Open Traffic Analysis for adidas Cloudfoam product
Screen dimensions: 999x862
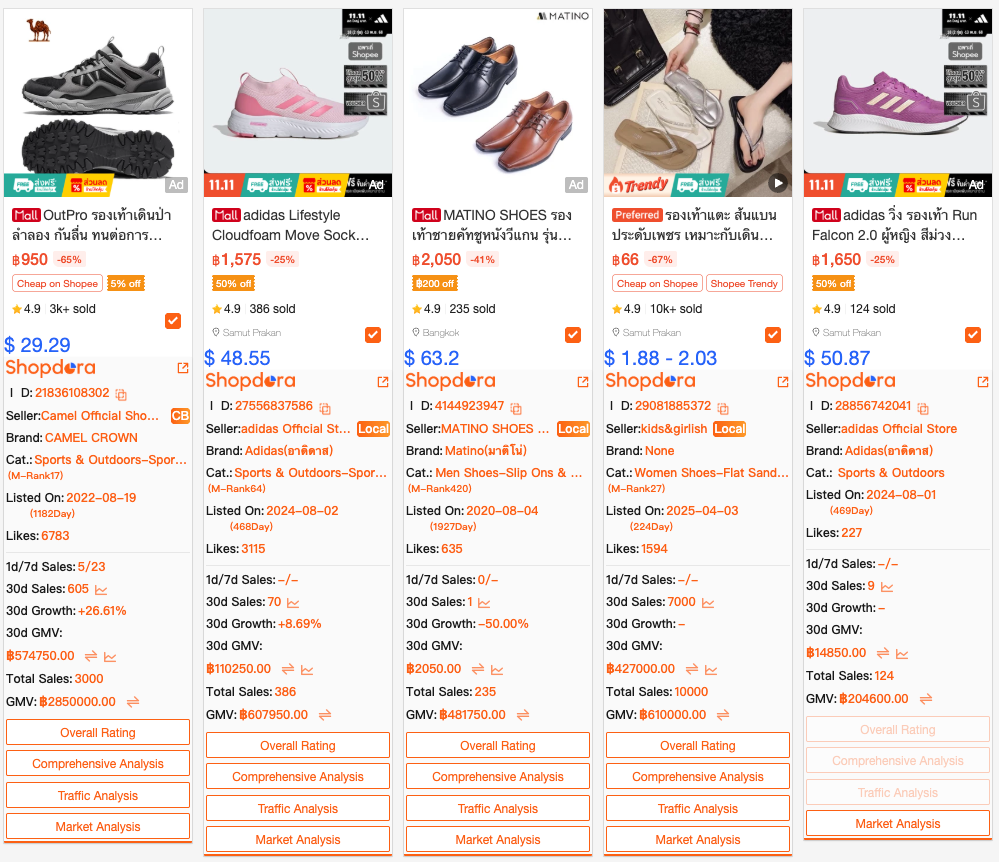click(298, 808)
